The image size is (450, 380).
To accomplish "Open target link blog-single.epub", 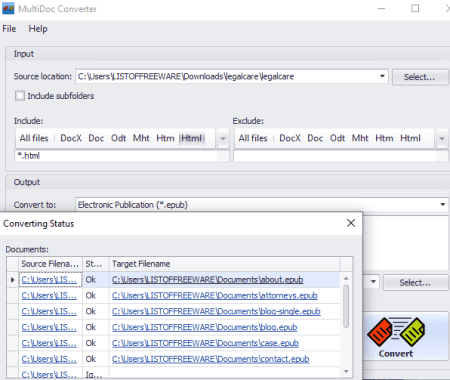I will point(216,311).
